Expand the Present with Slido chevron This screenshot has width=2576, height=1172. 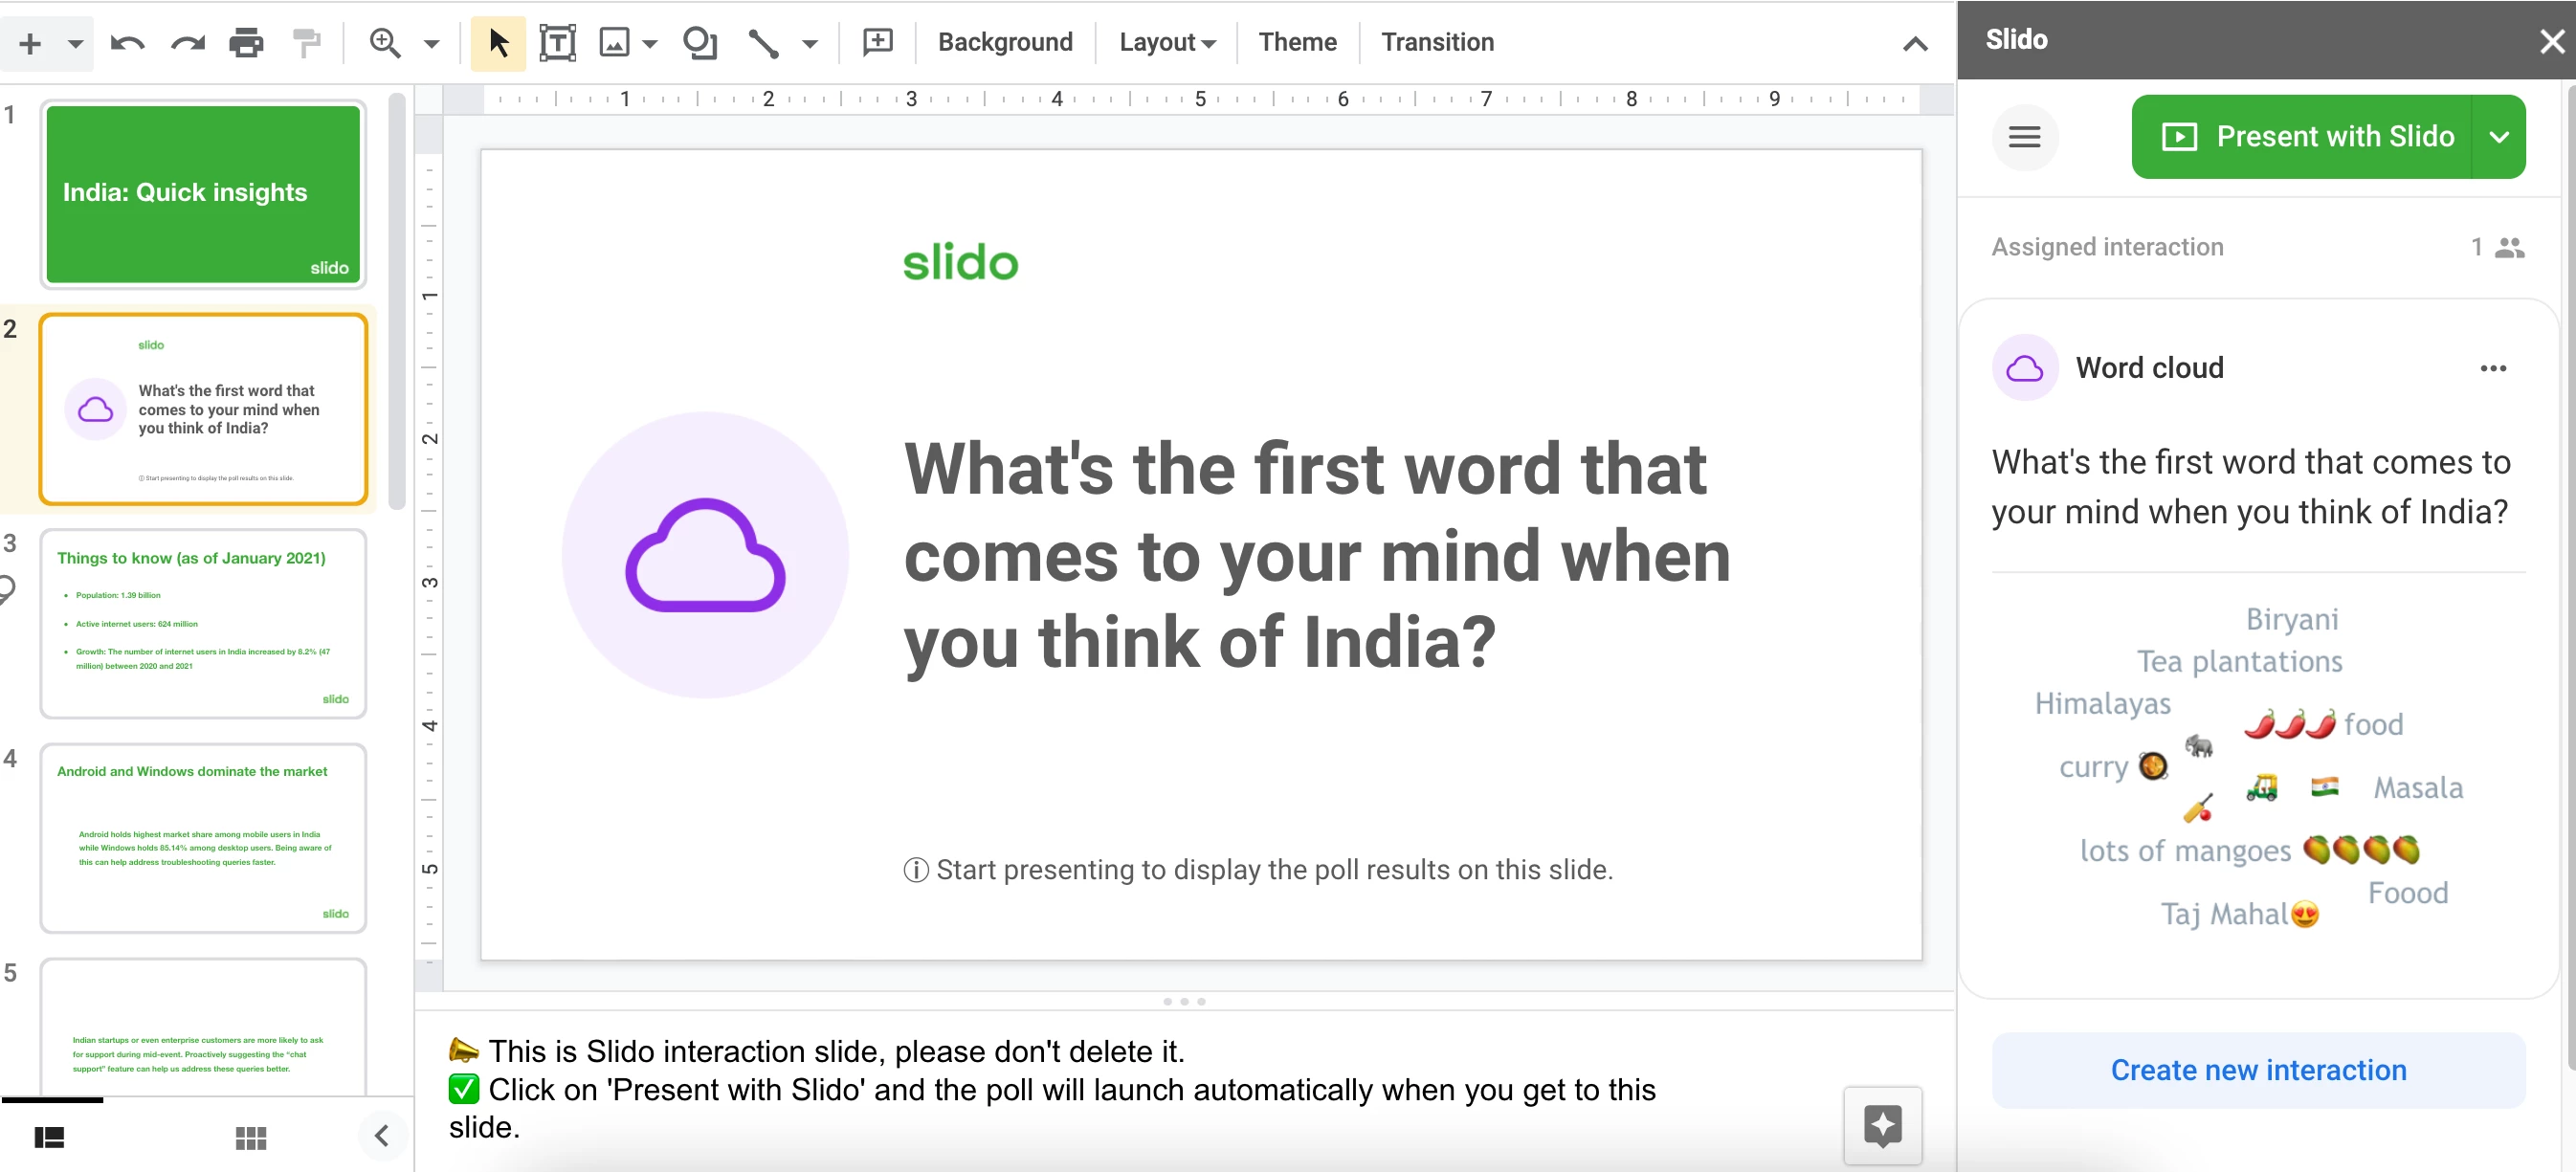tap(2499, 137)
